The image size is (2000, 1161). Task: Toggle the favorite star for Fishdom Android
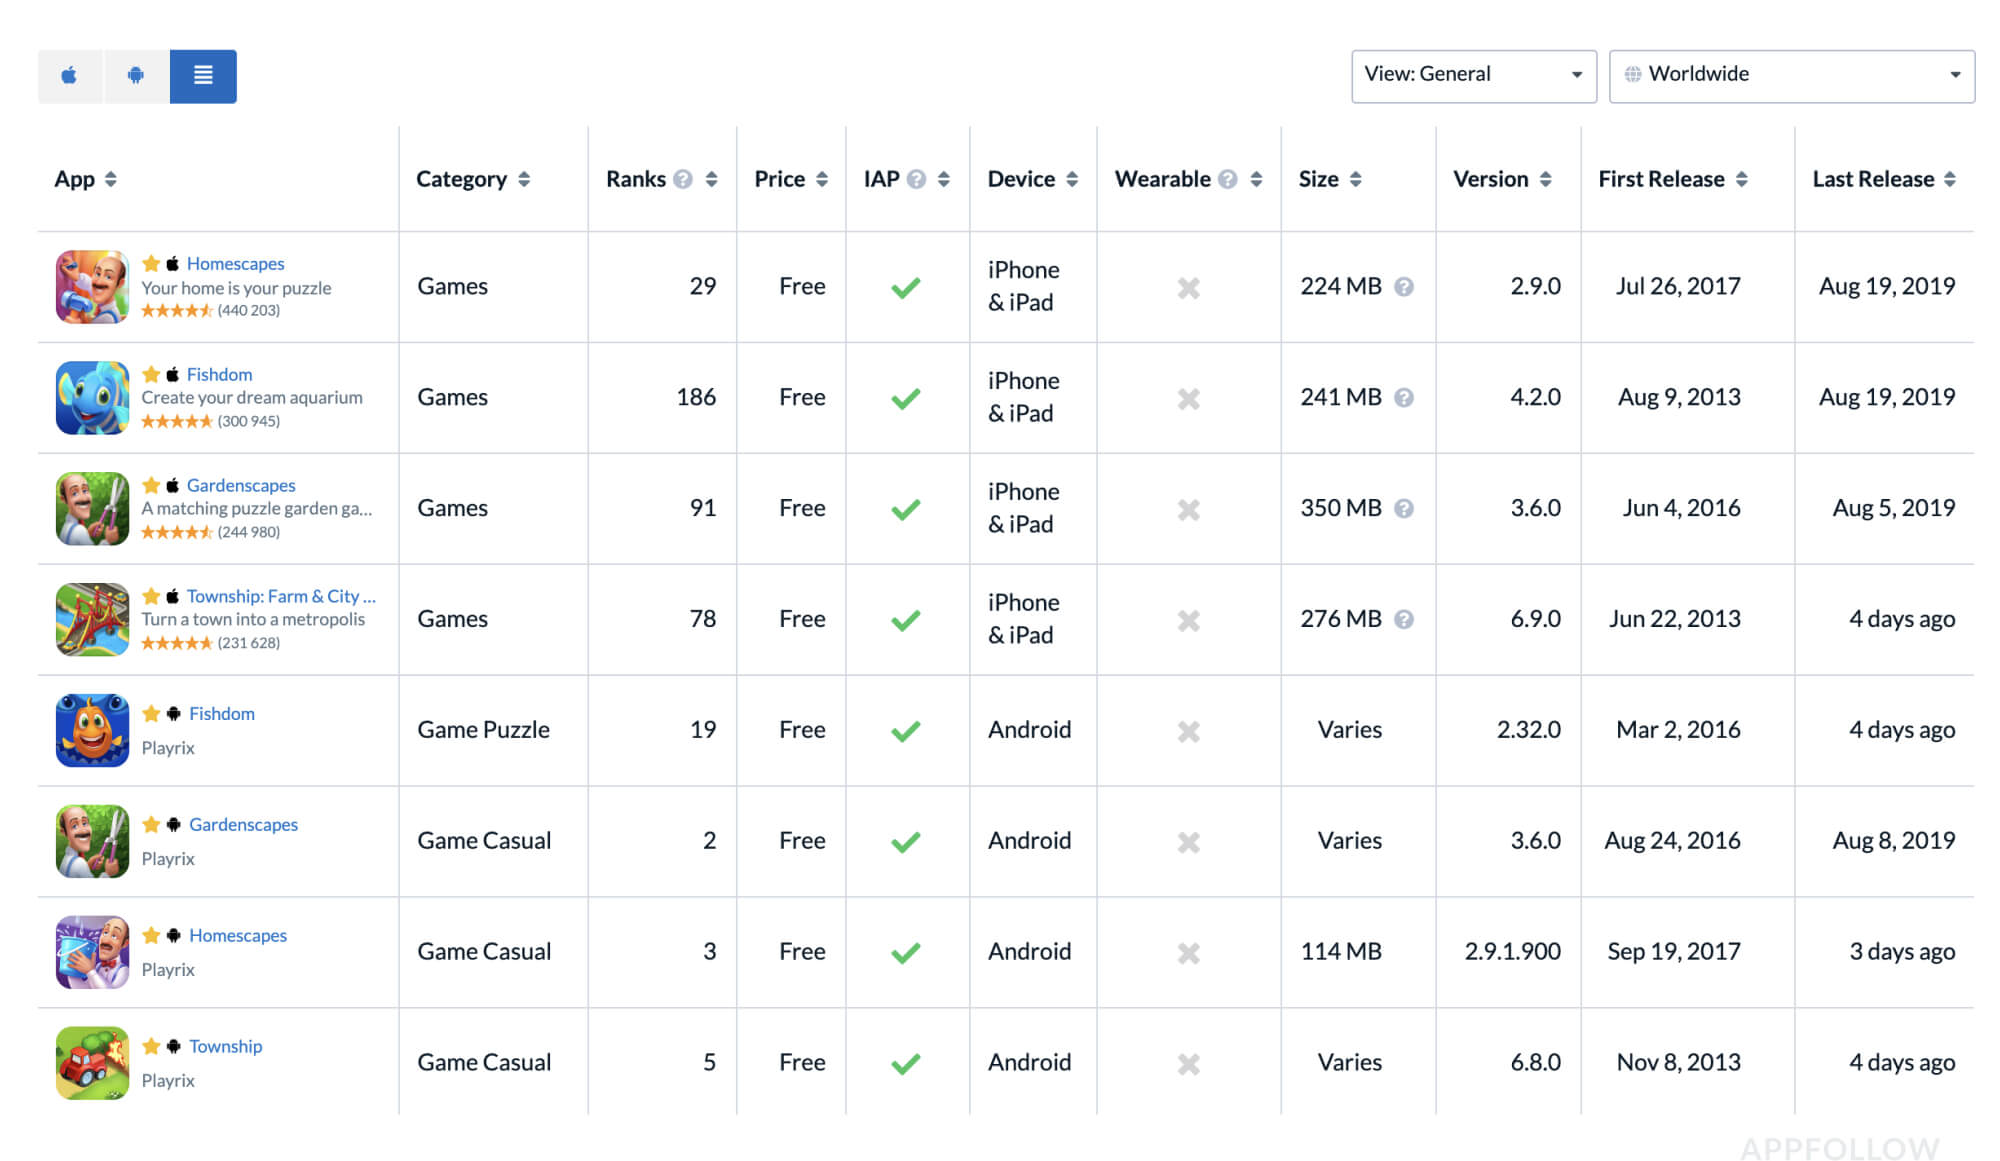pos(151,714)
